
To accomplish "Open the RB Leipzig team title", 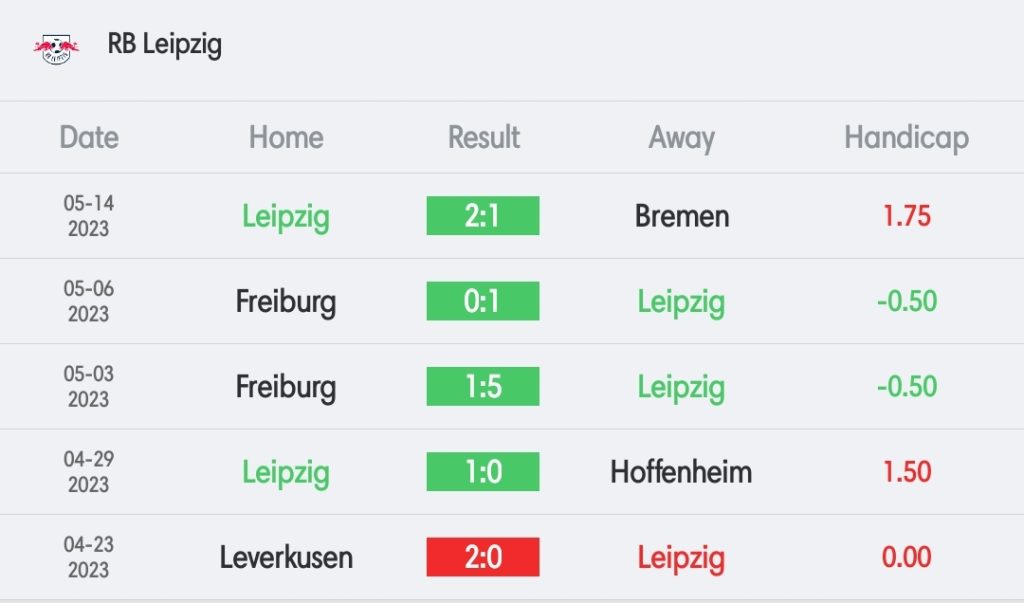I will (165, 45).
